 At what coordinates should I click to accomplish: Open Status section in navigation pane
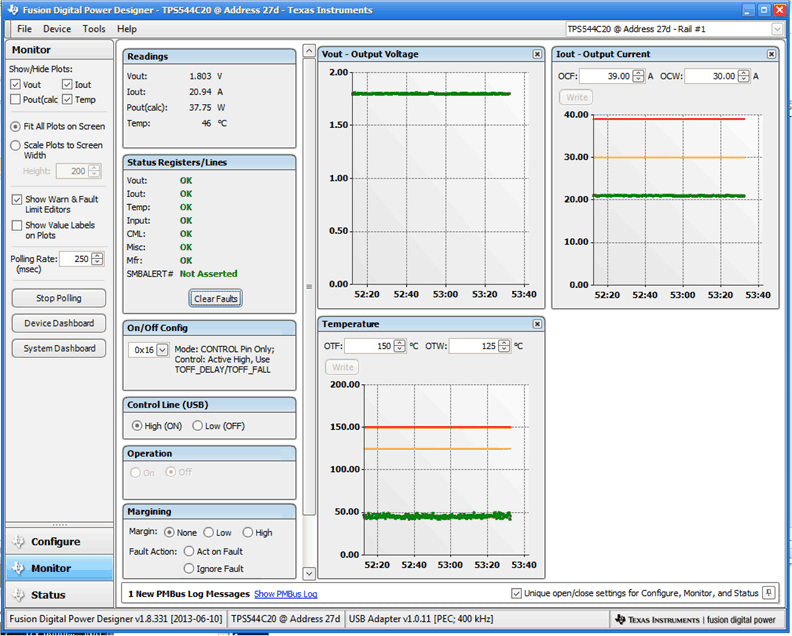pos(49,595)
